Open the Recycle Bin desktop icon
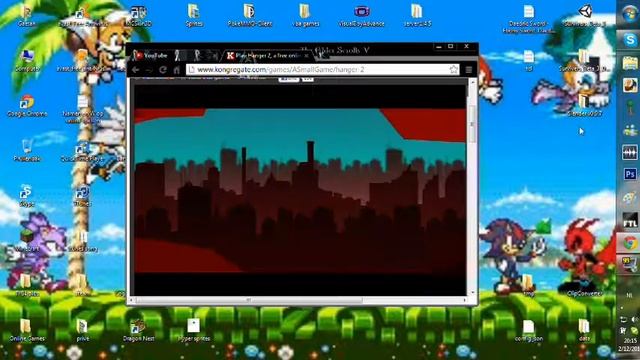640x360 pixels. click(x=27, y=151)
